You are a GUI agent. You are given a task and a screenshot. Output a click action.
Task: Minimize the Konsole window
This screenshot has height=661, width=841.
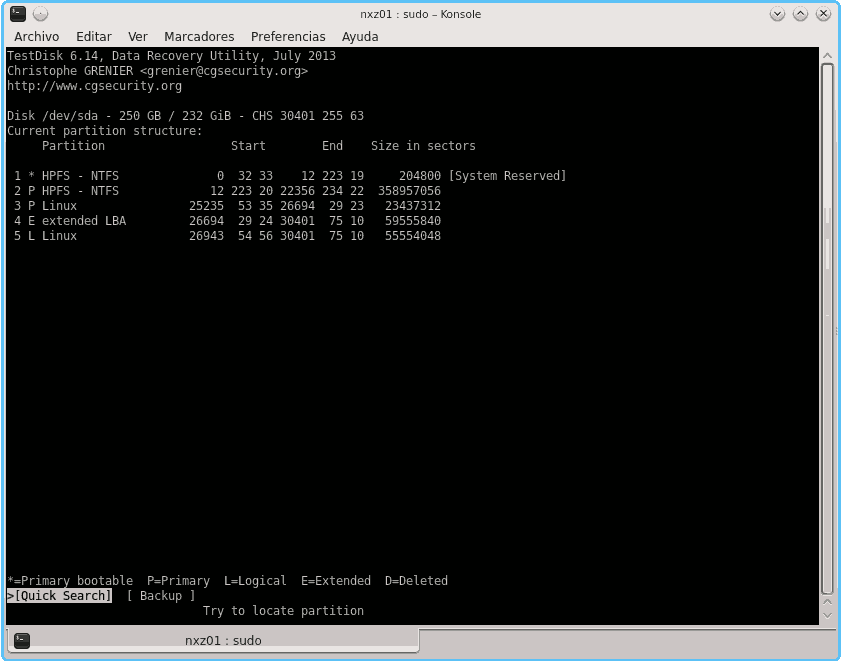(778, 14)
